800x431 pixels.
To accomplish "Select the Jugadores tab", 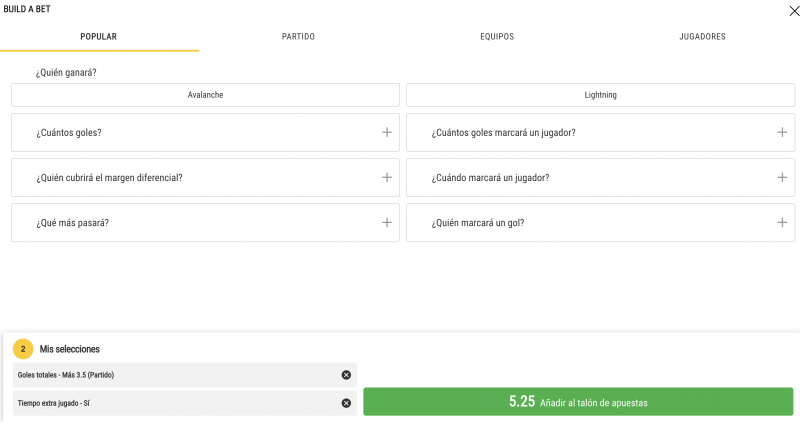I will (702, 37).
